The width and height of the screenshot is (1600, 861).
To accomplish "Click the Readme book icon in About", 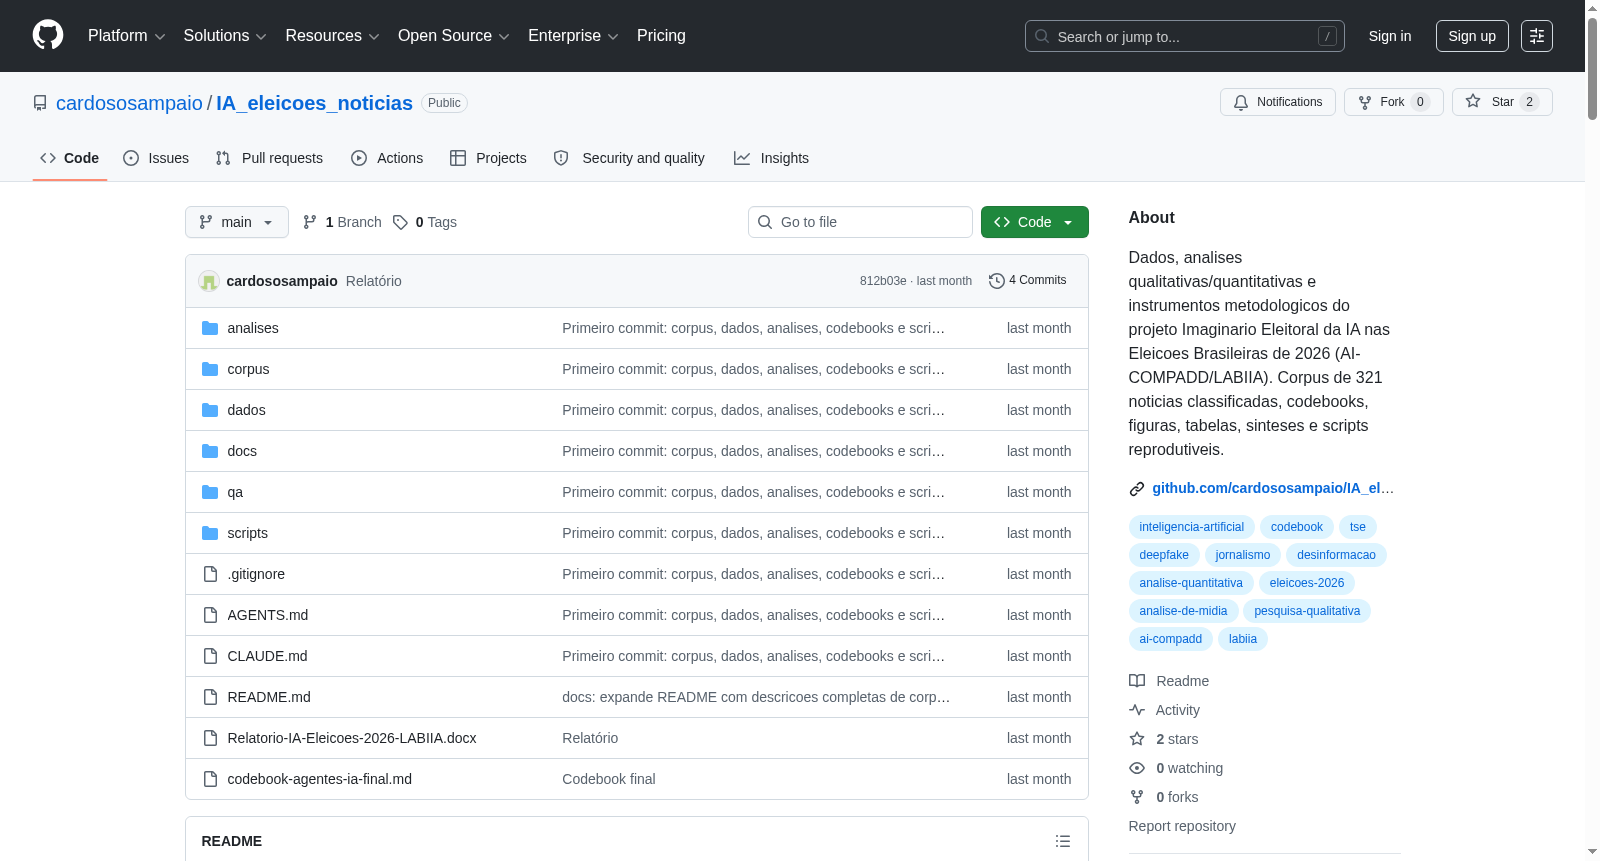I will 1137,681.
